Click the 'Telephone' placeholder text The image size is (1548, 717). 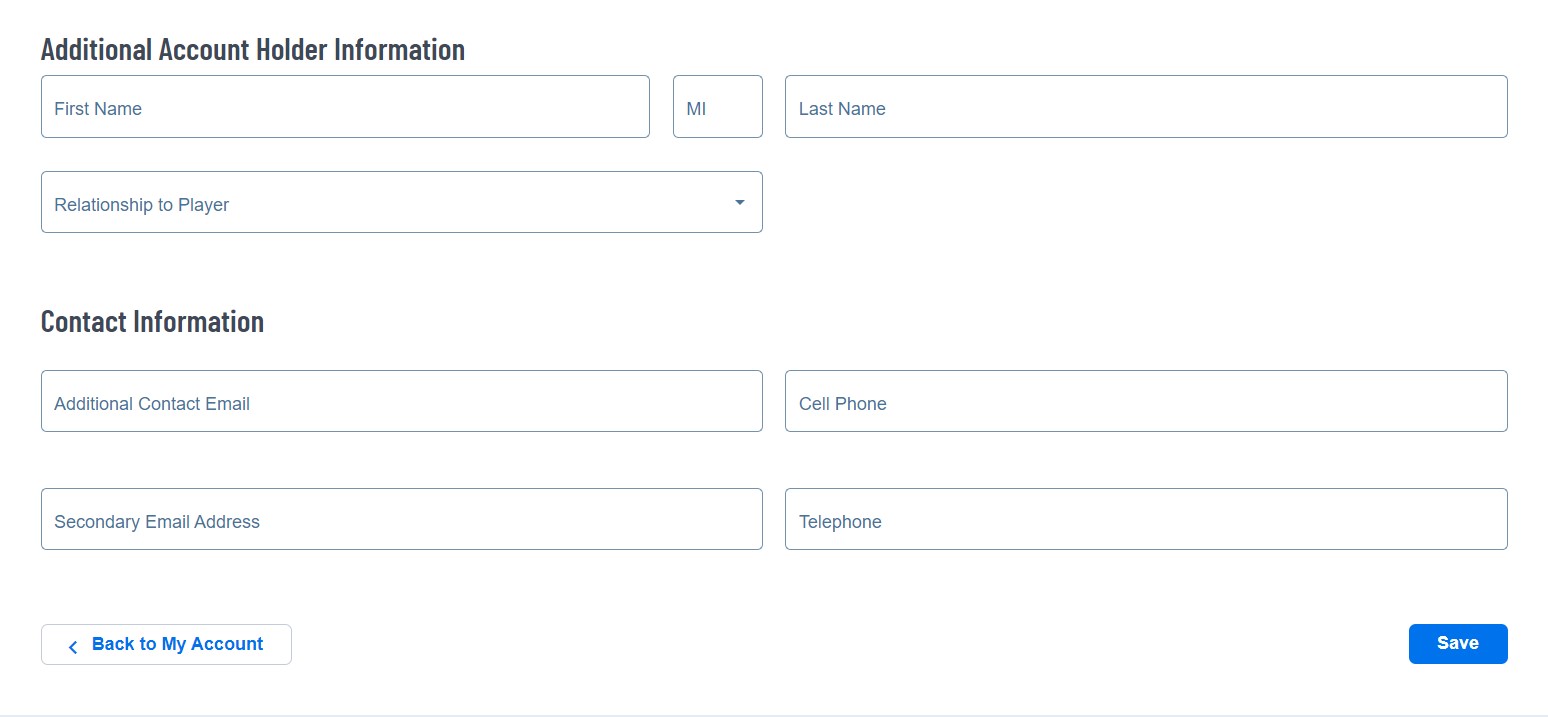(840, 522)
